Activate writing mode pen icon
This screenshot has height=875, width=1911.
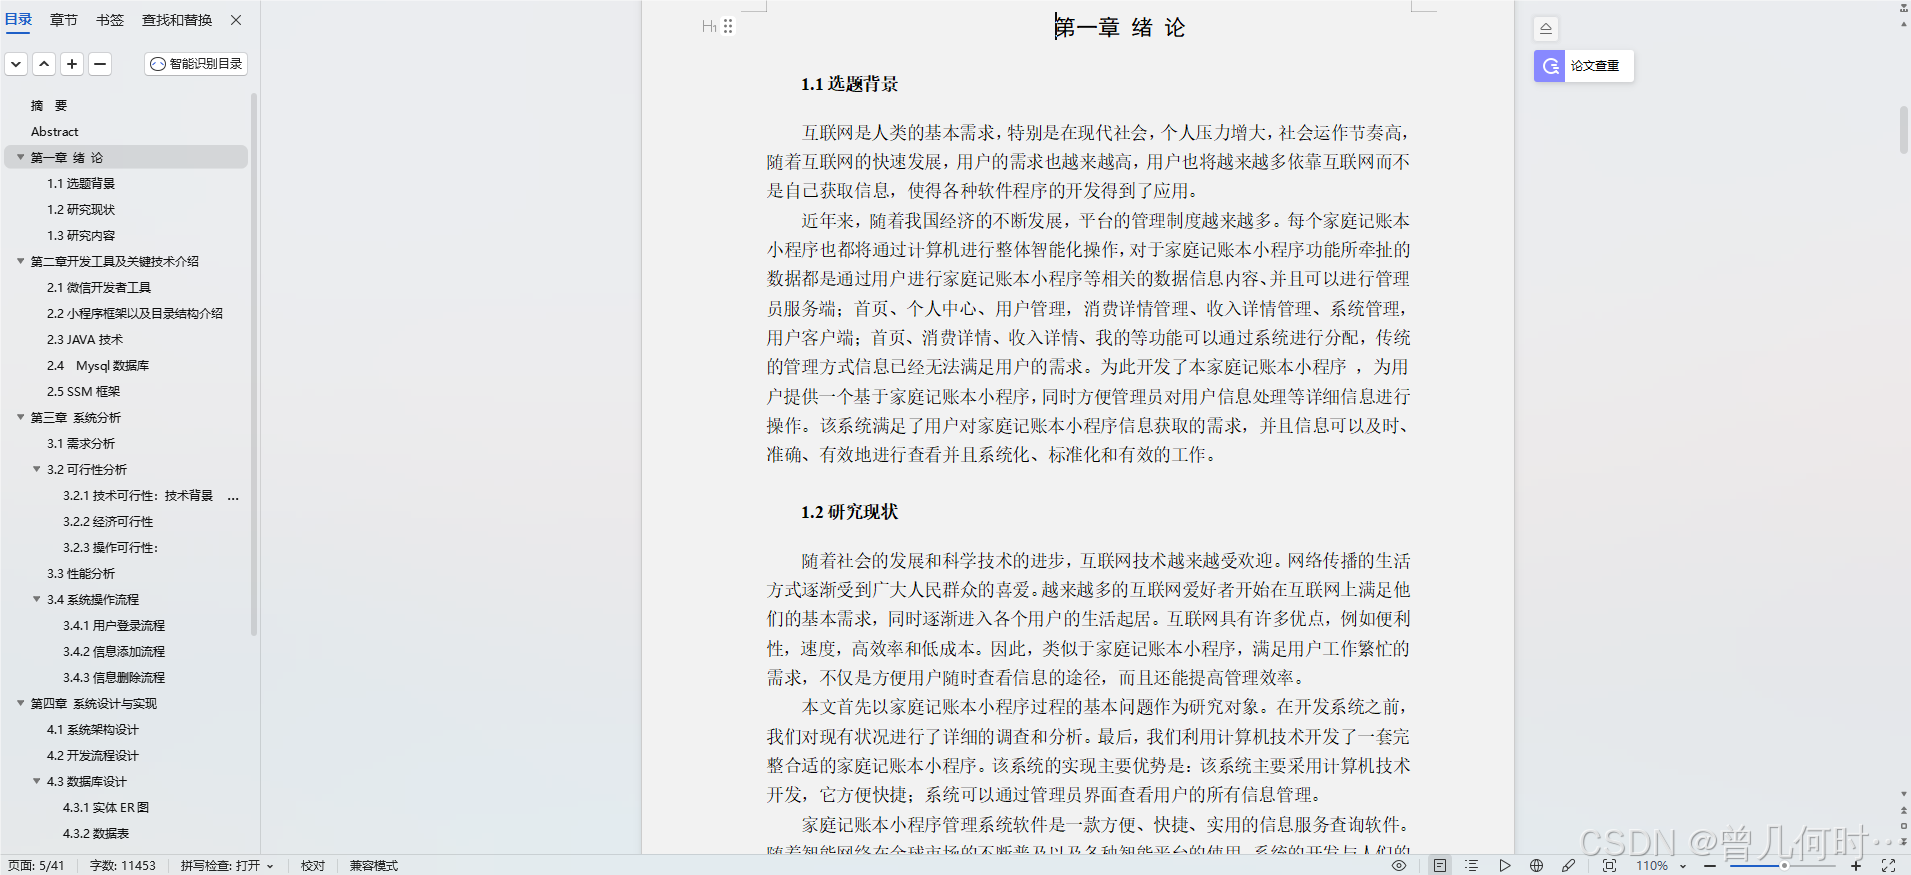click(1568, 866)
